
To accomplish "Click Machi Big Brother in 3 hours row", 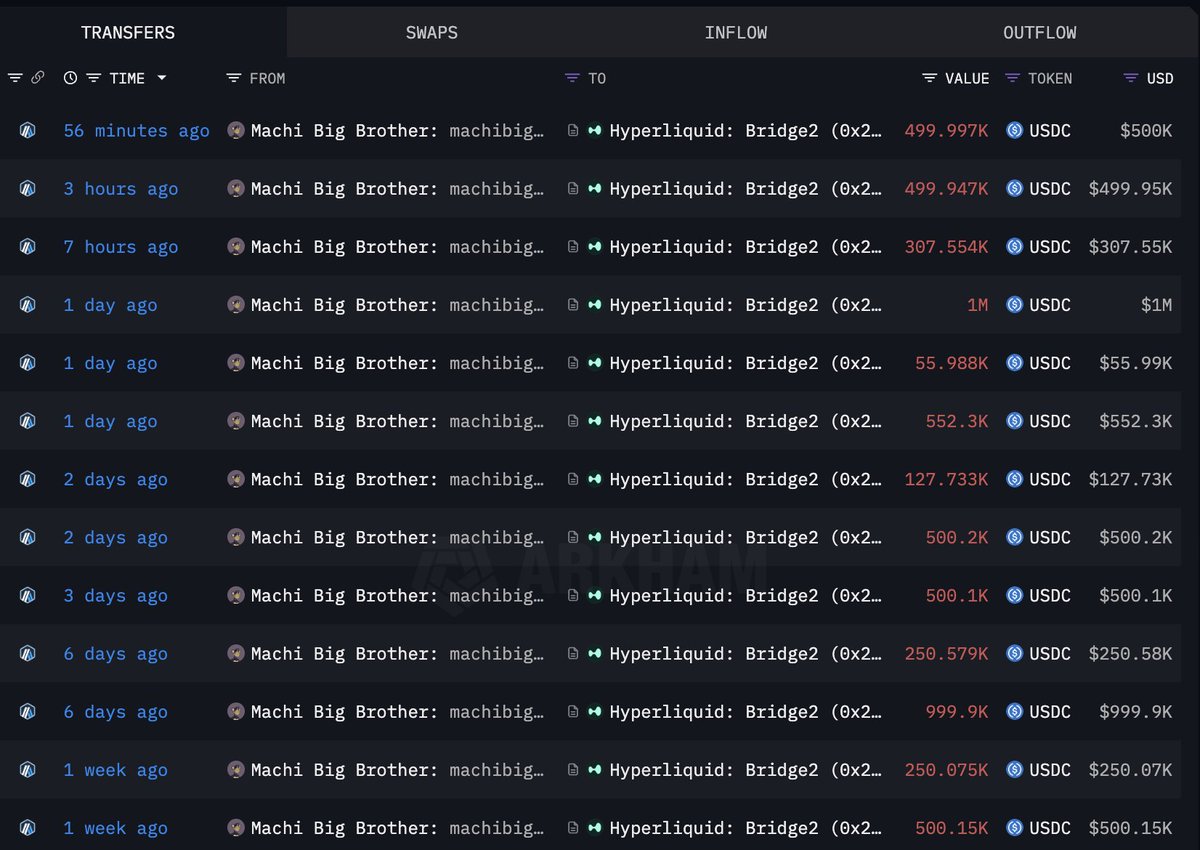I will pos(342,189).
